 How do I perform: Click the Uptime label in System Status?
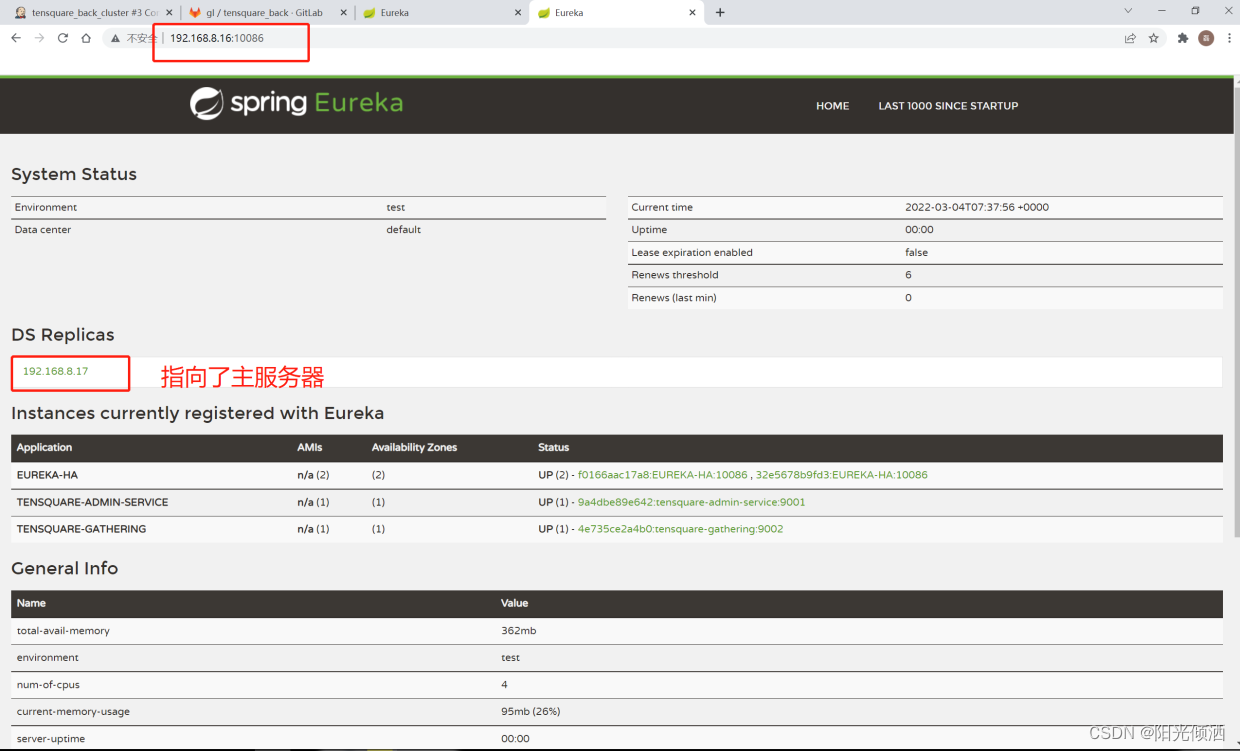click(x=649, y=230)
